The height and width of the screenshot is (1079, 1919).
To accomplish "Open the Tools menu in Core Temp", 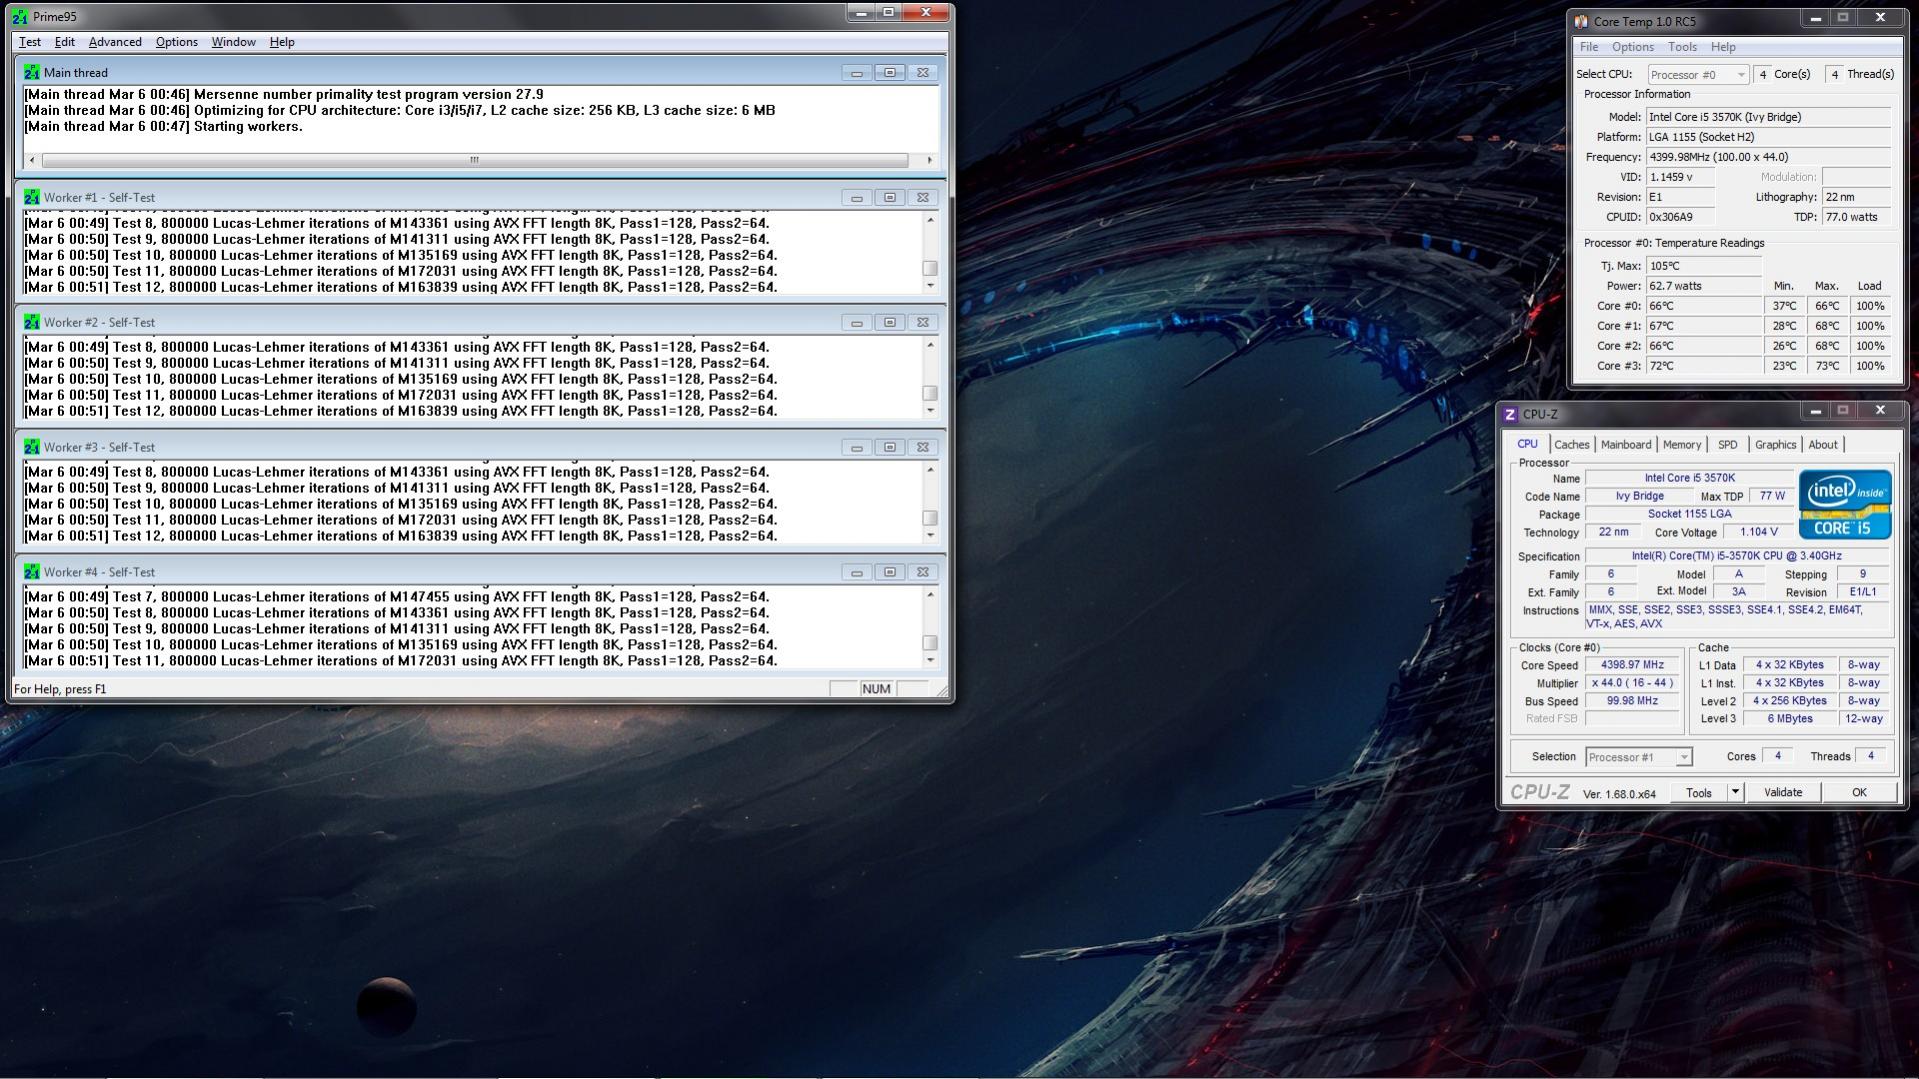I will coord(1682,47).
